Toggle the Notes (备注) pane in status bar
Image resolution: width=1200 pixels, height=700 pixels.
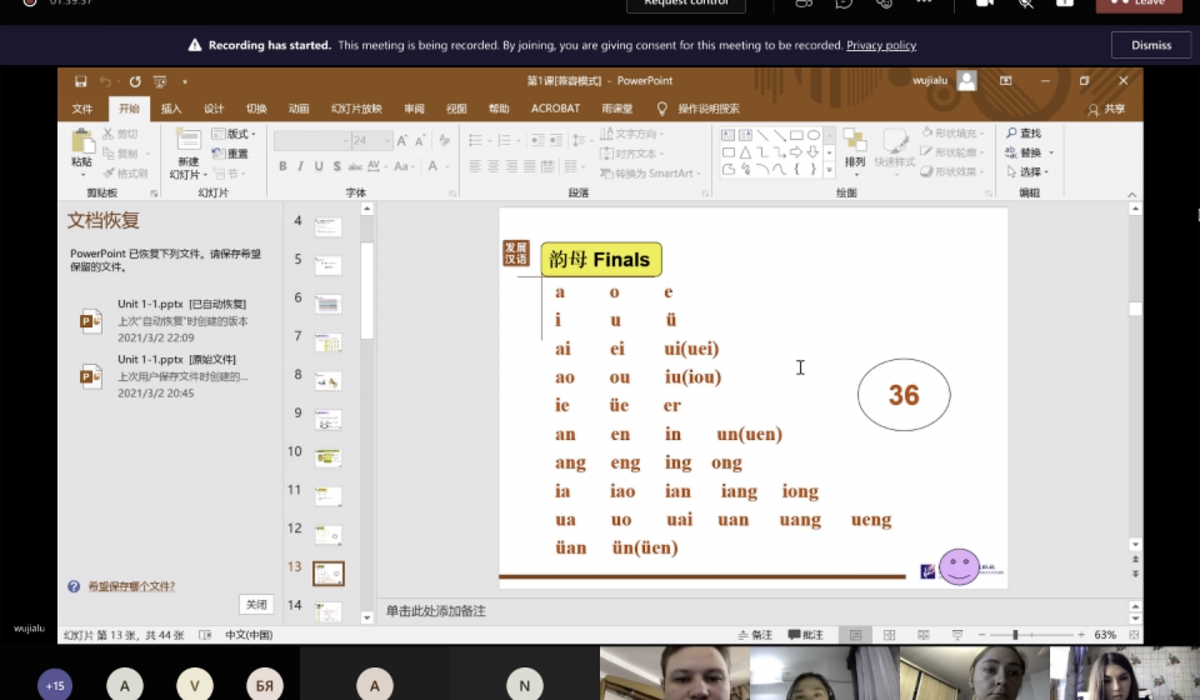(755, 635)
